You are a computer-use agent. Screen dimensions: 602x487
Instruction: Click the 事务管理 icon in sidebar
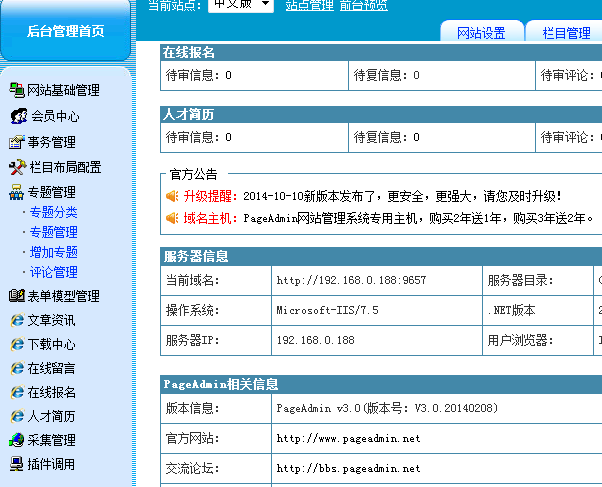coord(16,142)
